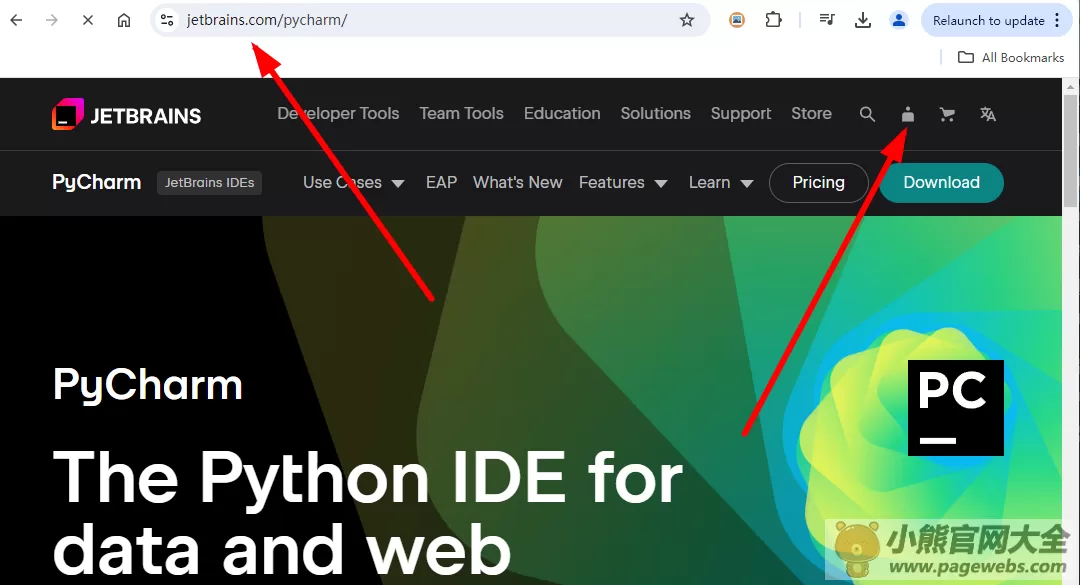This screenshot has height=585, width=1080.
Task: Click the PC PyCharm logo tile
Action: coord(956,408)
